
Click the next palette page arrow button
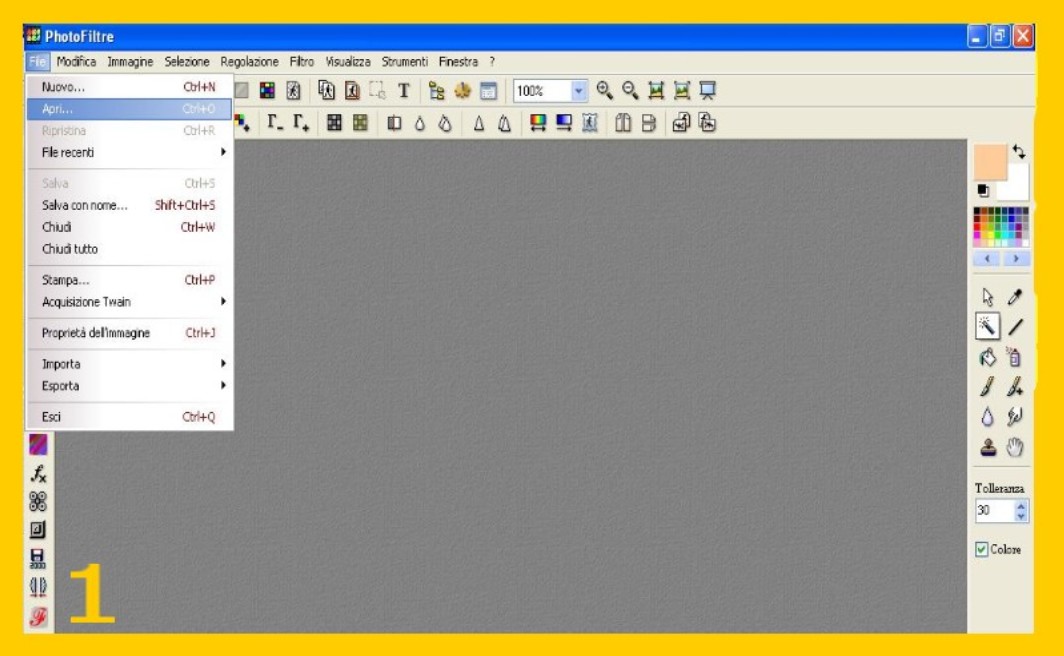tap(1016, 259)
